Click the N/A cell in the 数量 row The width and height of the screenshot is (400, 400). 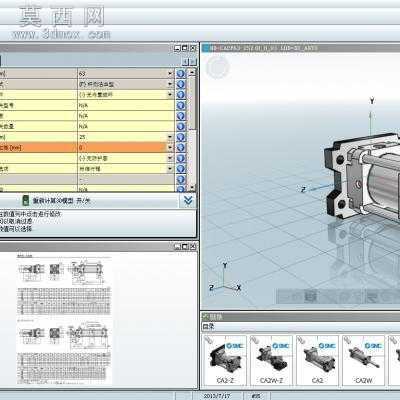pos(126,127)
